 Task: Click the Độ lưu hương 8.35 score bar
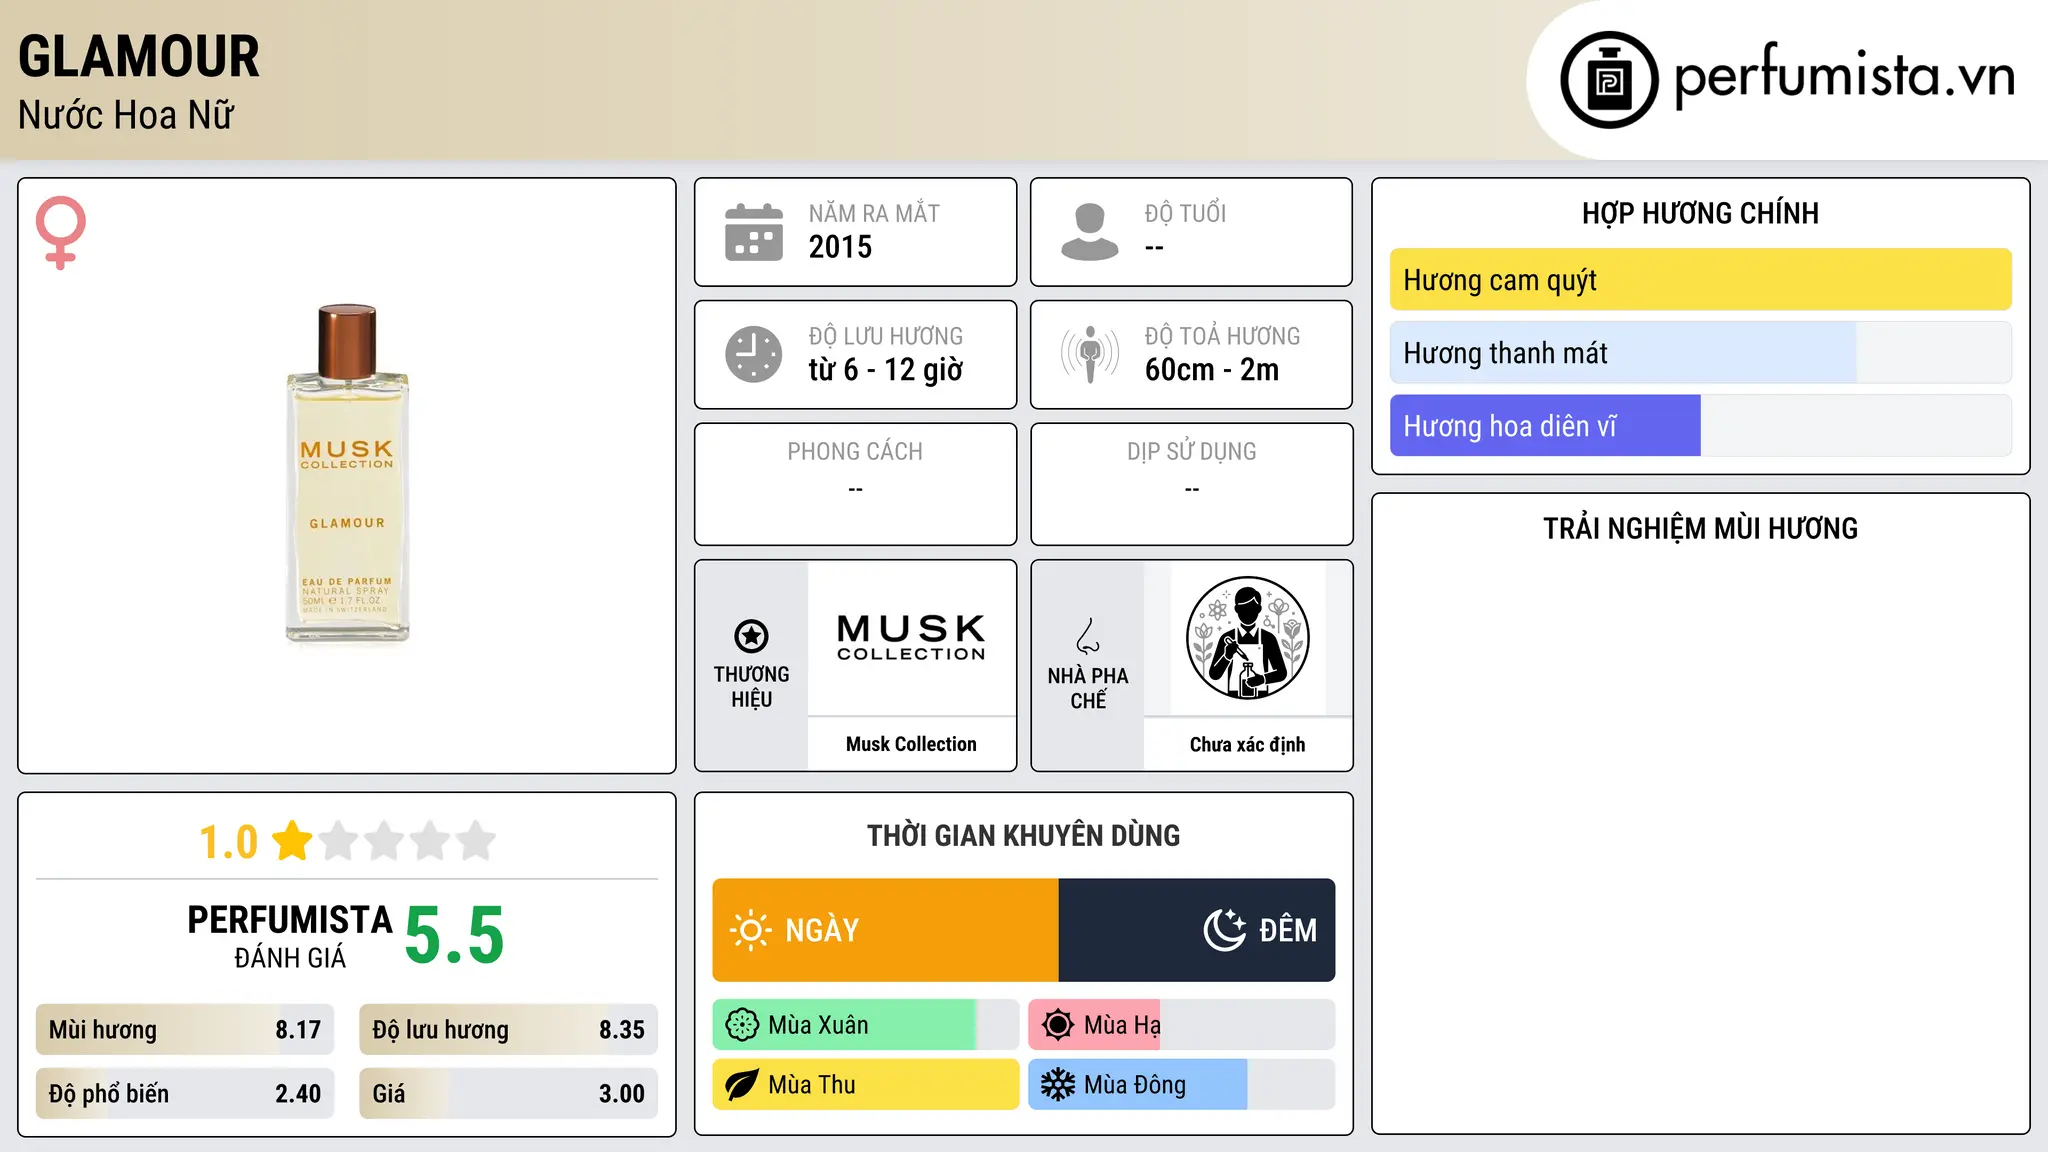point(509,1030)
